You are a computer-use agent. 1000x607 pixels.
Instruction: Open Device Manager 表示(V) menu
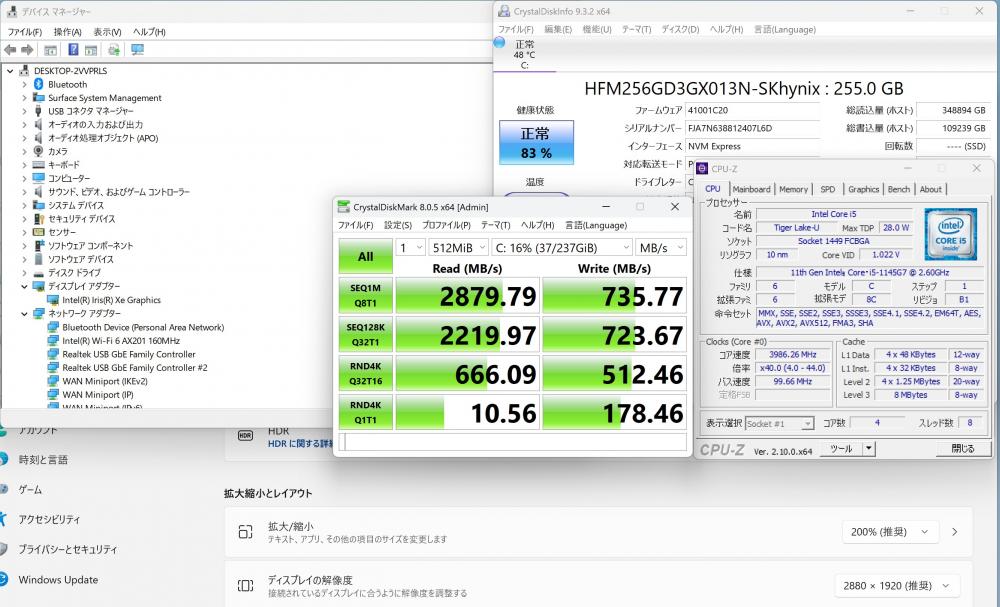coord(107,31)
